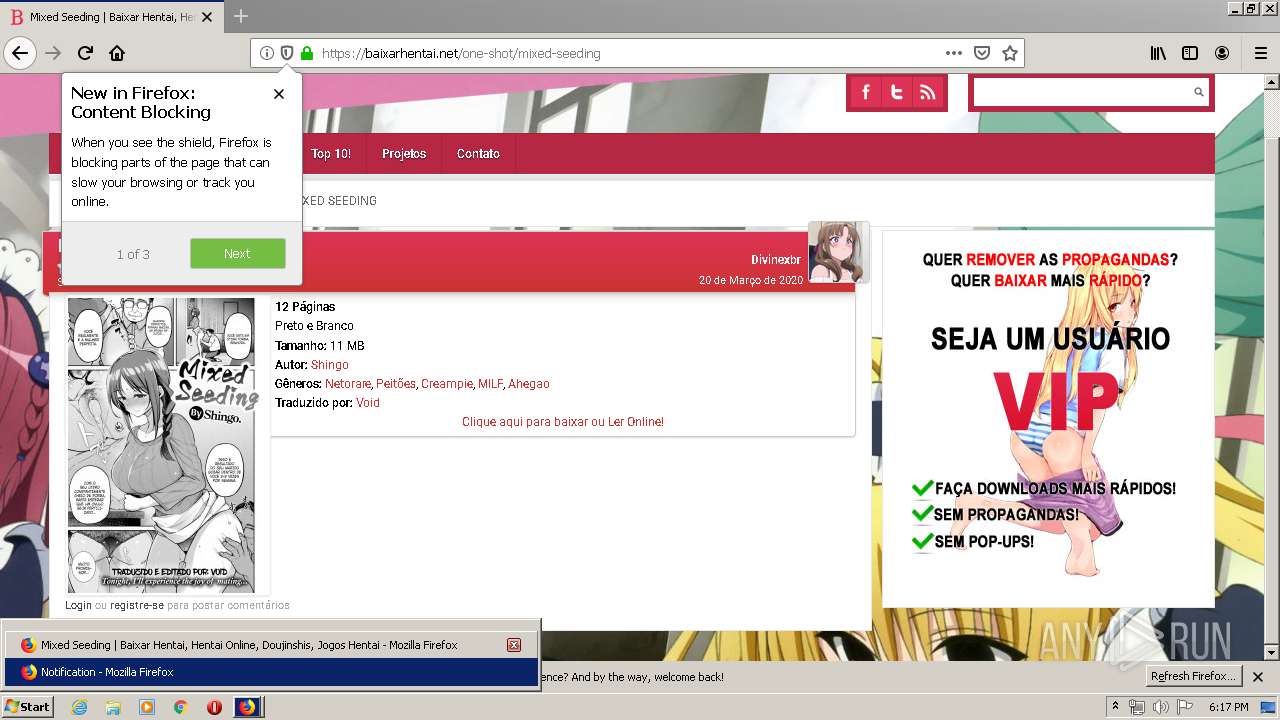Click the search magnifier icon
This screenshot has width=1280, height=720.
(x=1198, y=92)
